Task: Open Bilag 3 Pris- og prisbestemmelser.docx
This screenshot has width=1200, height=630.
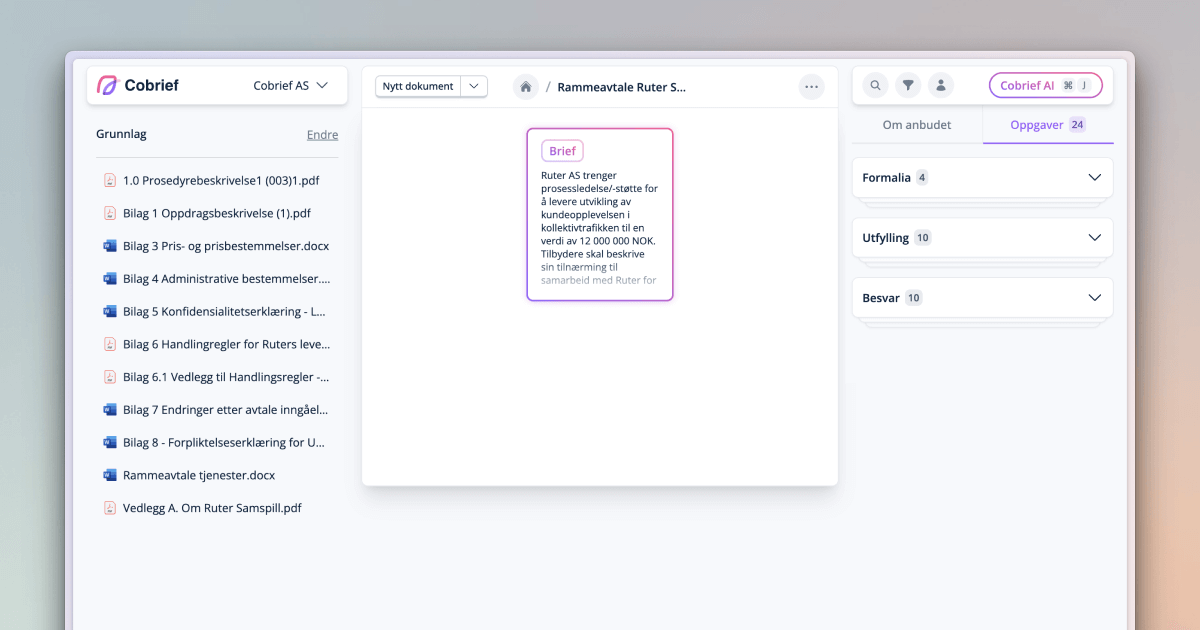Action: (225, 246)
